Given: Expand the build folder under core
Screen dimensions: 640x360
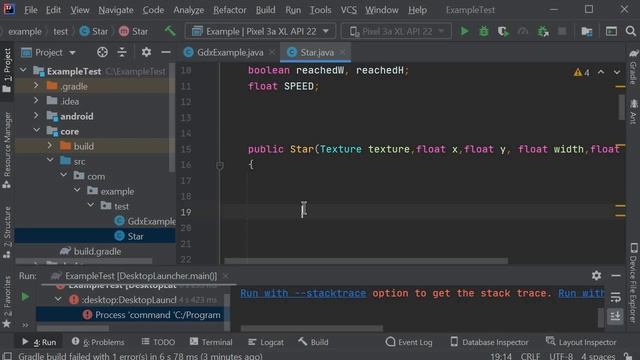Looking at the screenshot, I should [x=49, y=146].
